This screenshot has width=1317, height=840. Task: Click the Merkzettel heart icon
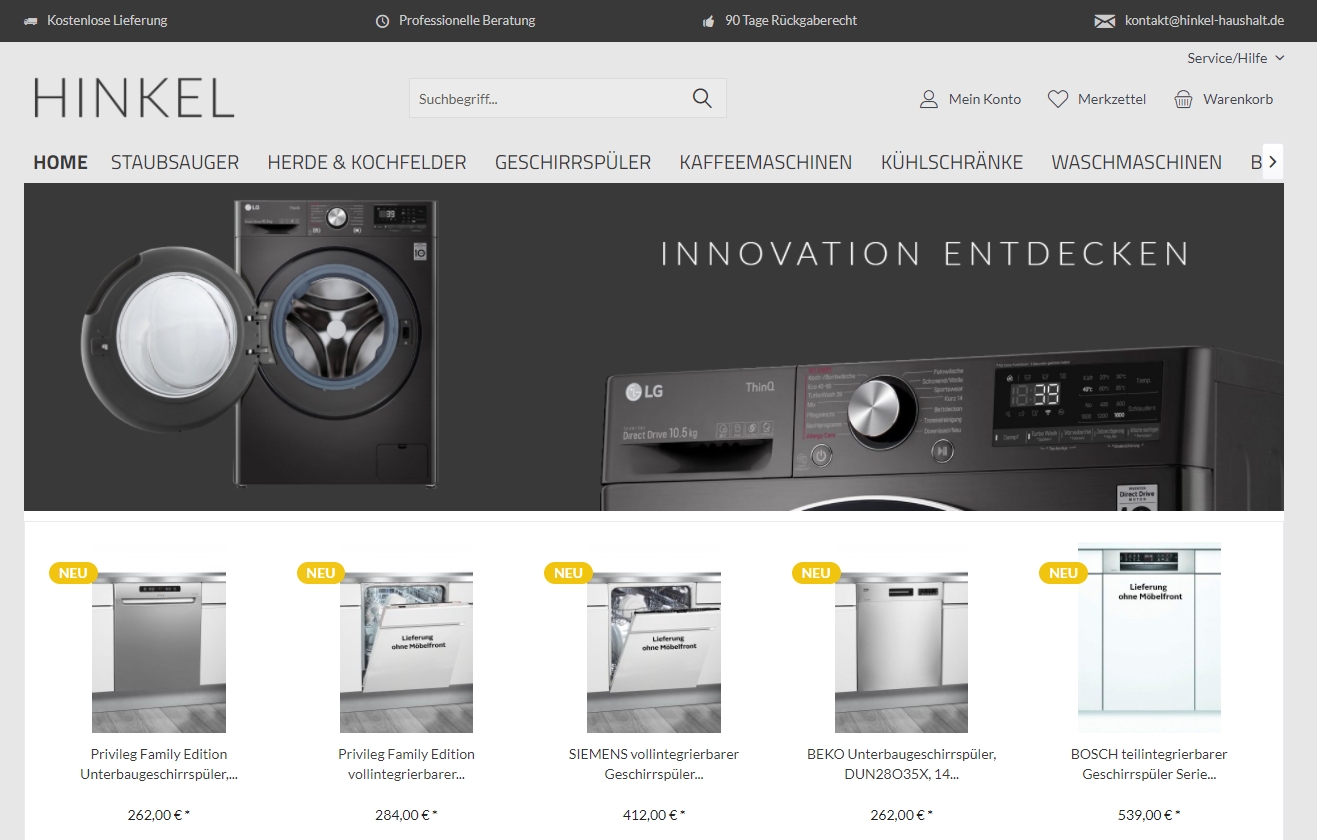tap(1058, 99)
